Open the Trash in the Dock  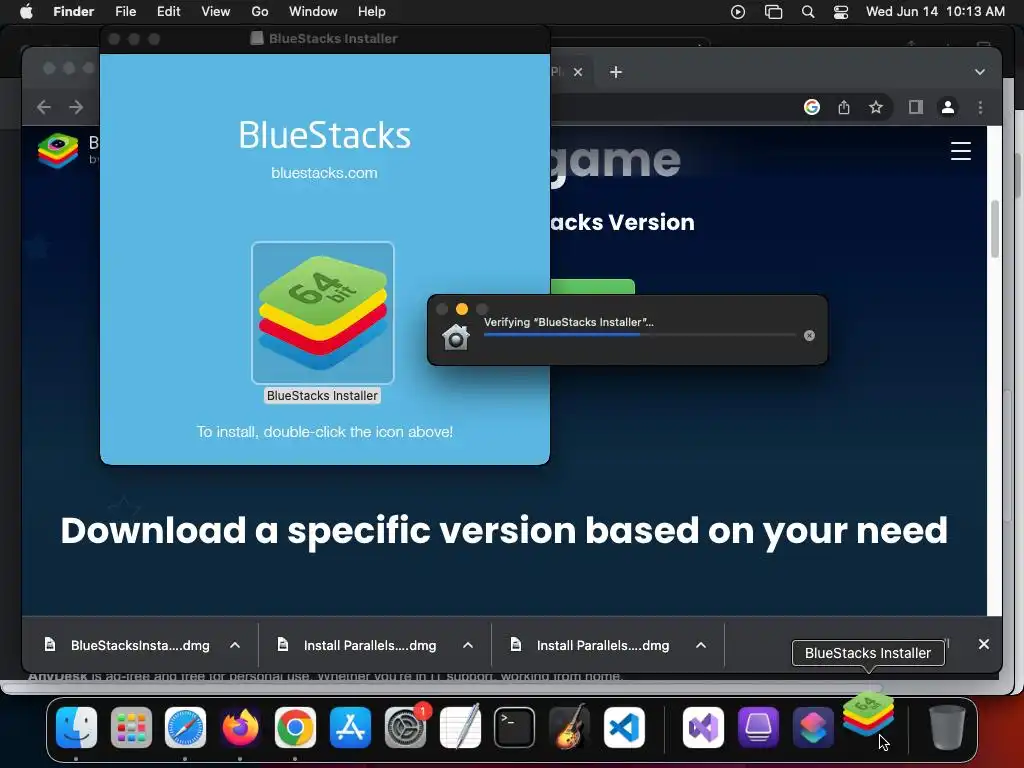947,728
